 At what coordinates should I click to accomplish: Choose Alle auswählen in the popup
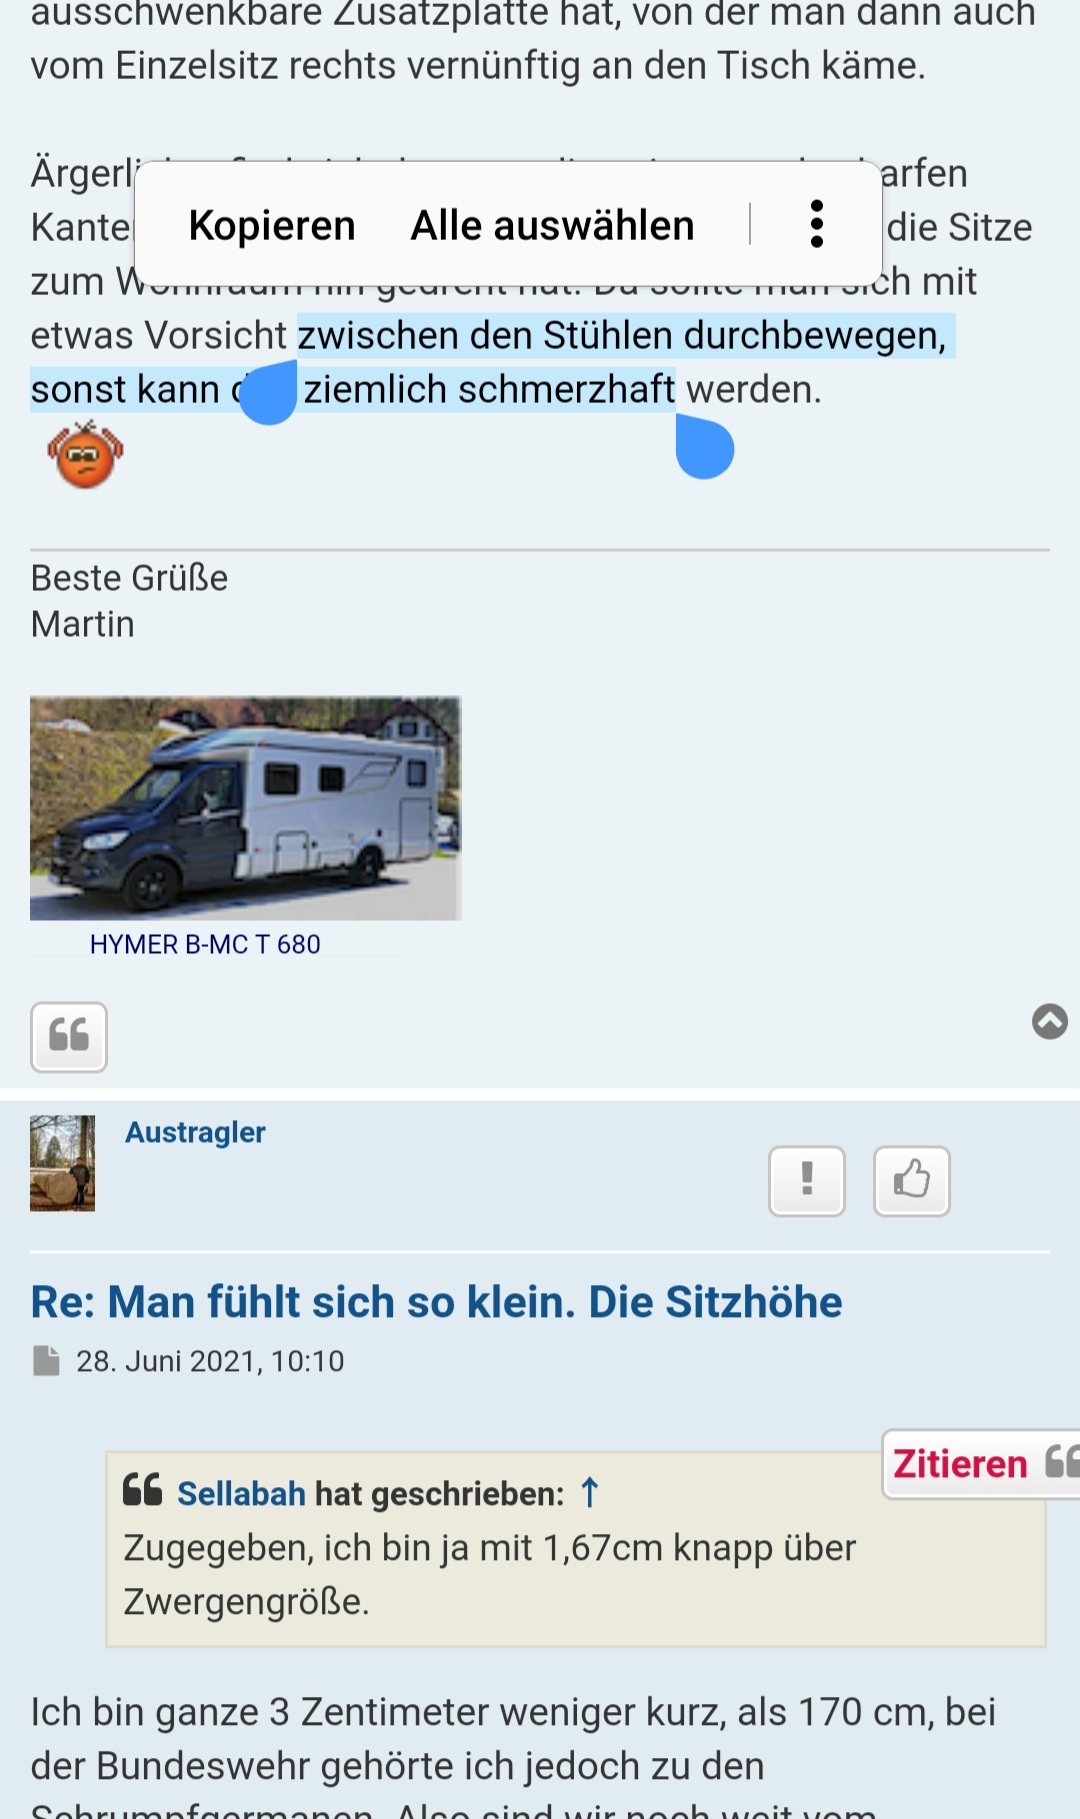(552, 225)
